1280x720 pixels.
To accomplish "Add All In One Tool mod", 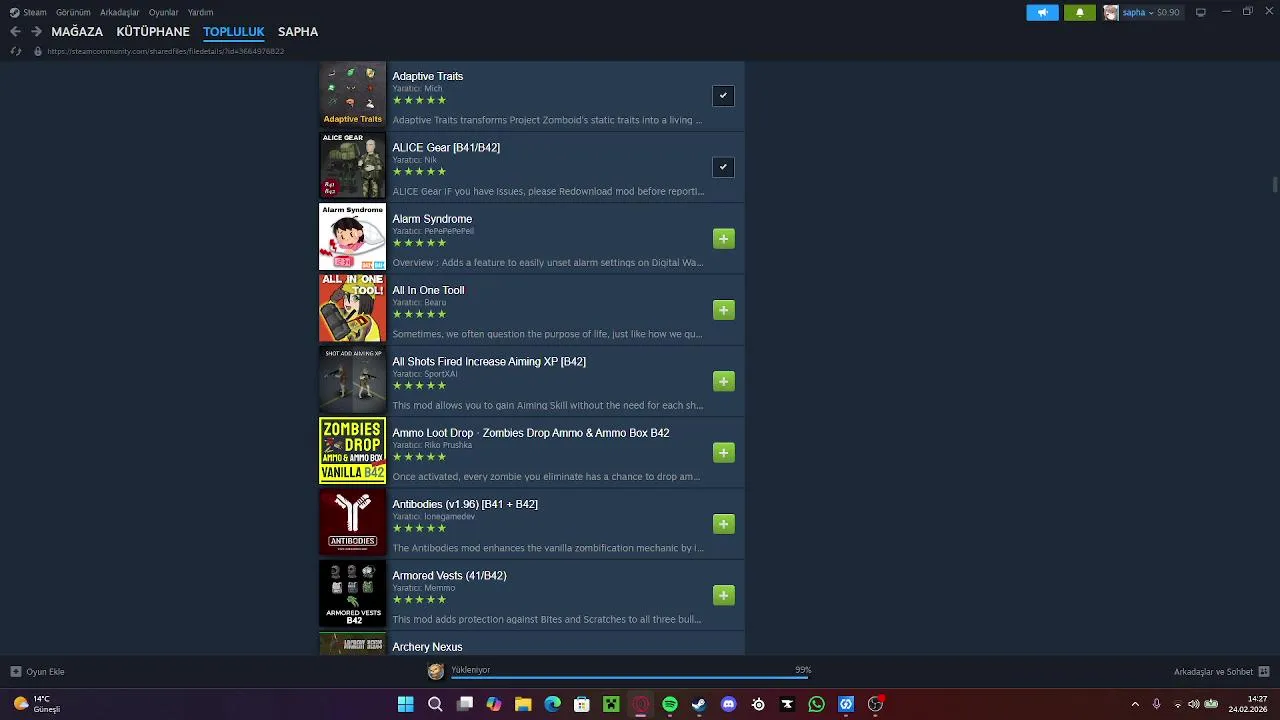I will (724, 310).
